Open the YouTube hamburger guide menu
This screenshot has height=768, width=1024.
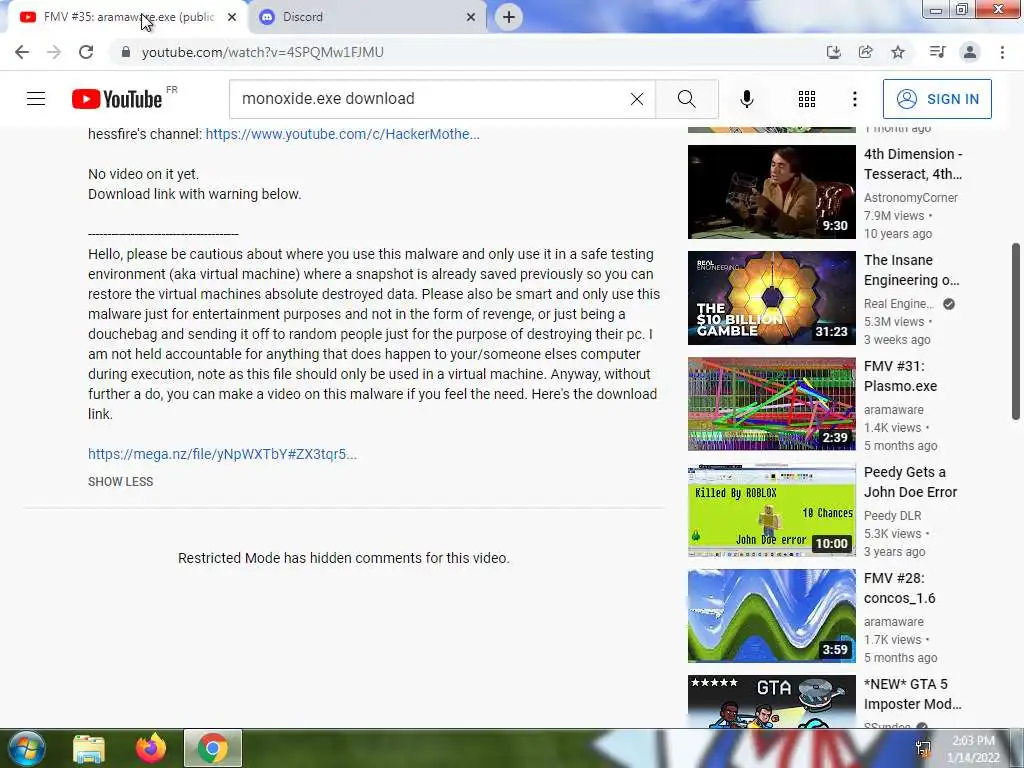(36, 99)
